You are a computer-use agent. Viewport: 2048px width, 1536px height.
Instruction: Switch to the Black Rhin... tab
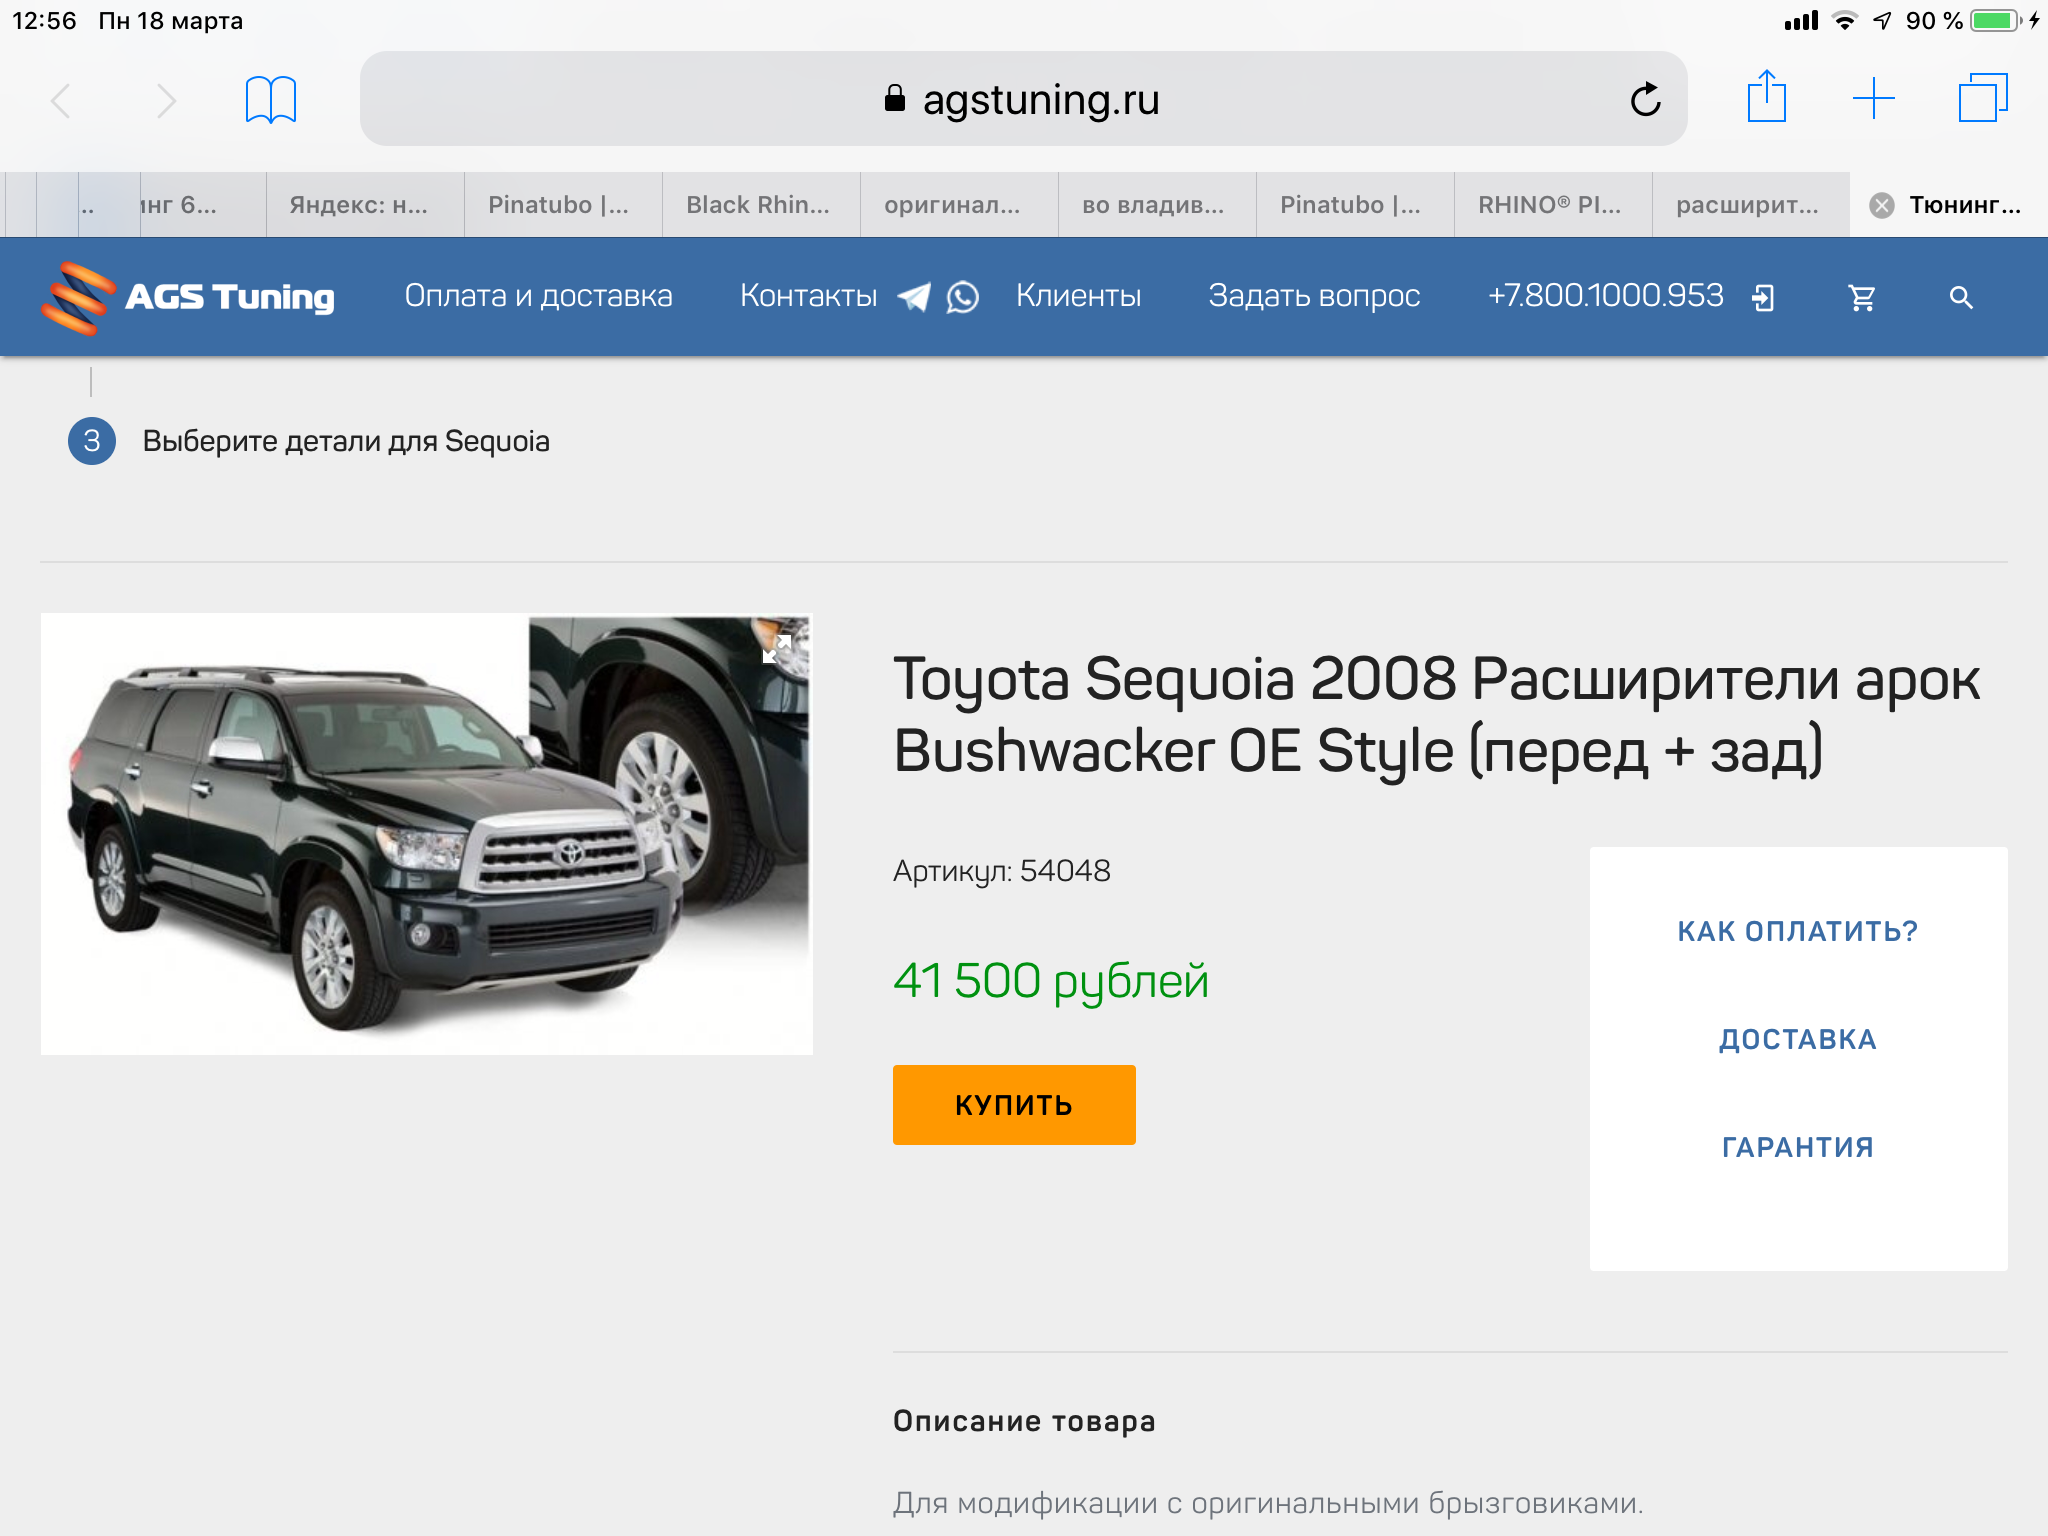758,205
